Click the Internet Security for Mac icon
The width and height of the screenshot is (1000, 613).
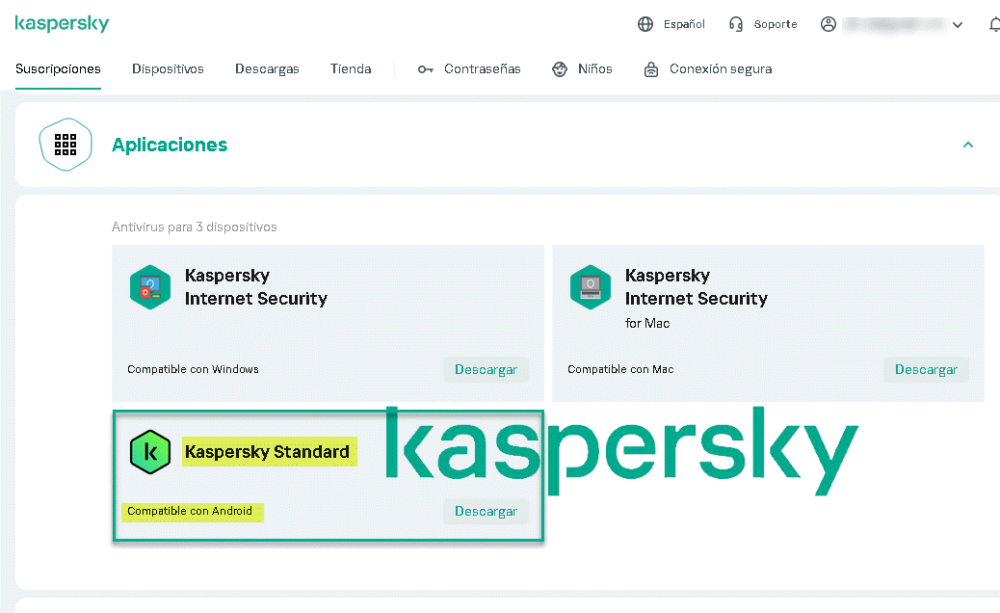click(x=590, y=287)
